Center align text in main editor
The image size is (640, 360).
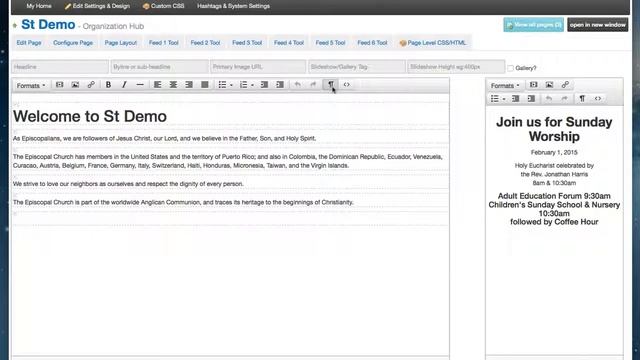[173, 85]
